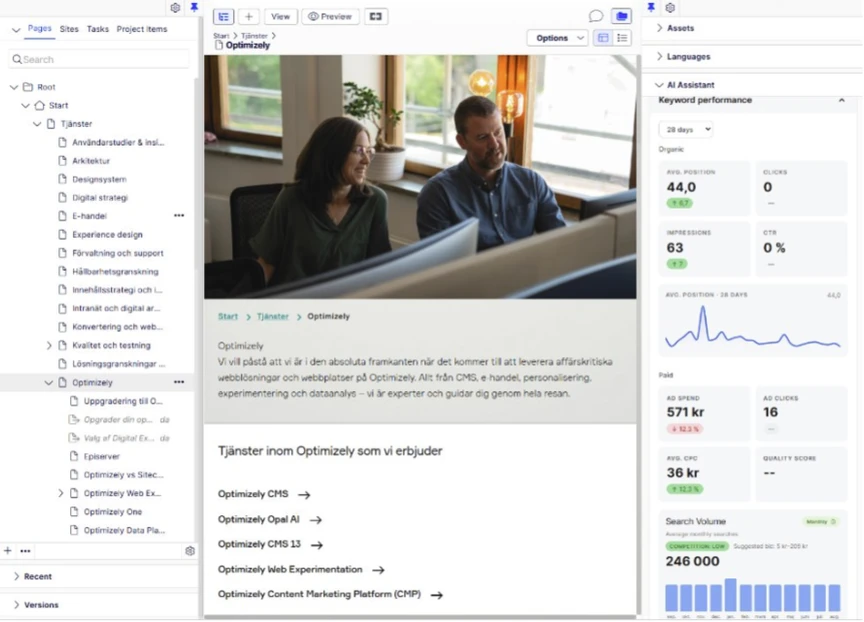Unpin the left navigation pane
Viewport: 864px width, 622px height.
(x=194, y=8)
